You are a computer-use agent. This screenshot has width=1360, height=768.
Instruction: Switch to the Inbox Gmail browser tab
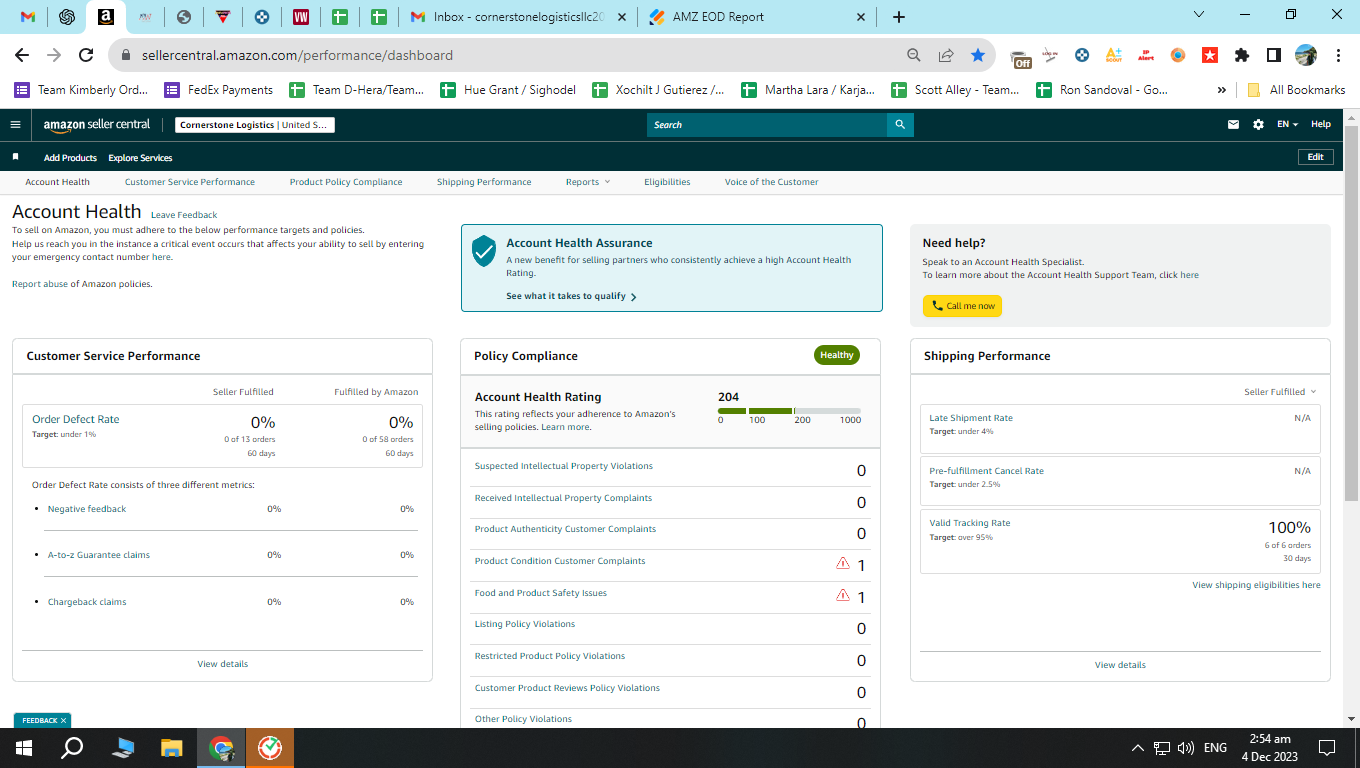point(518,17)
